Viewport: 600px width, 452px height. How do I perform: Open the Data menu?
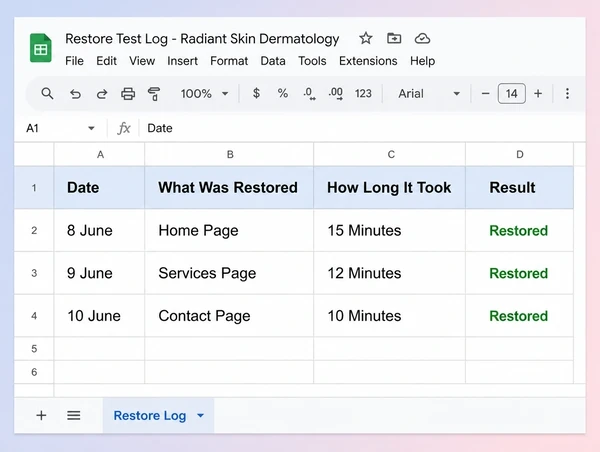(x=273, y=61)
